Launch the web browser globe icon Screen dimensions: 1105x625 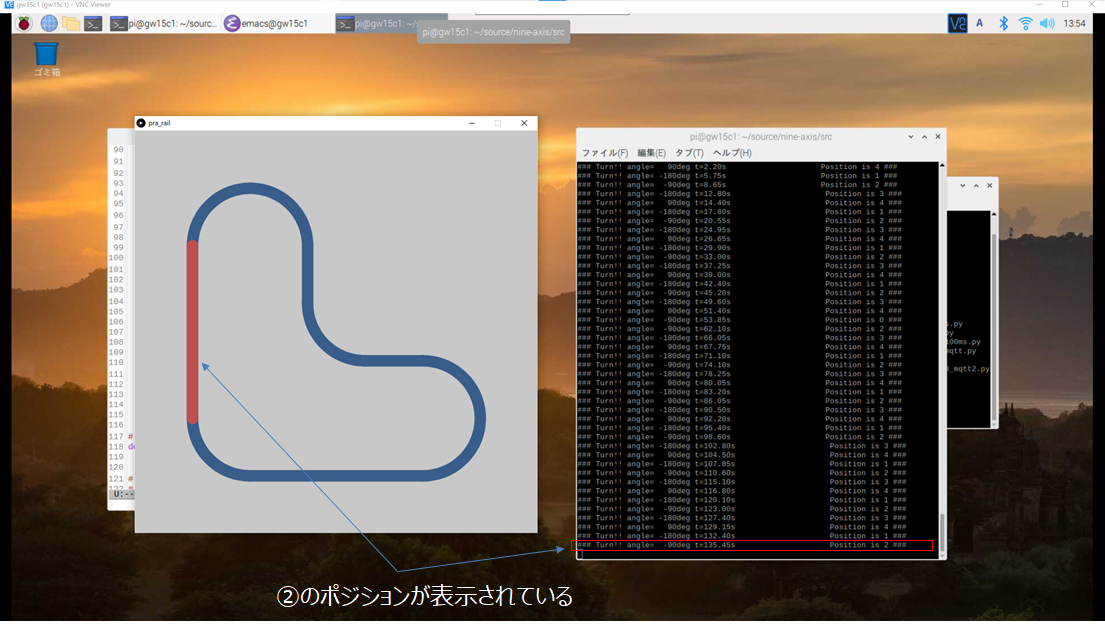point(48,23)
